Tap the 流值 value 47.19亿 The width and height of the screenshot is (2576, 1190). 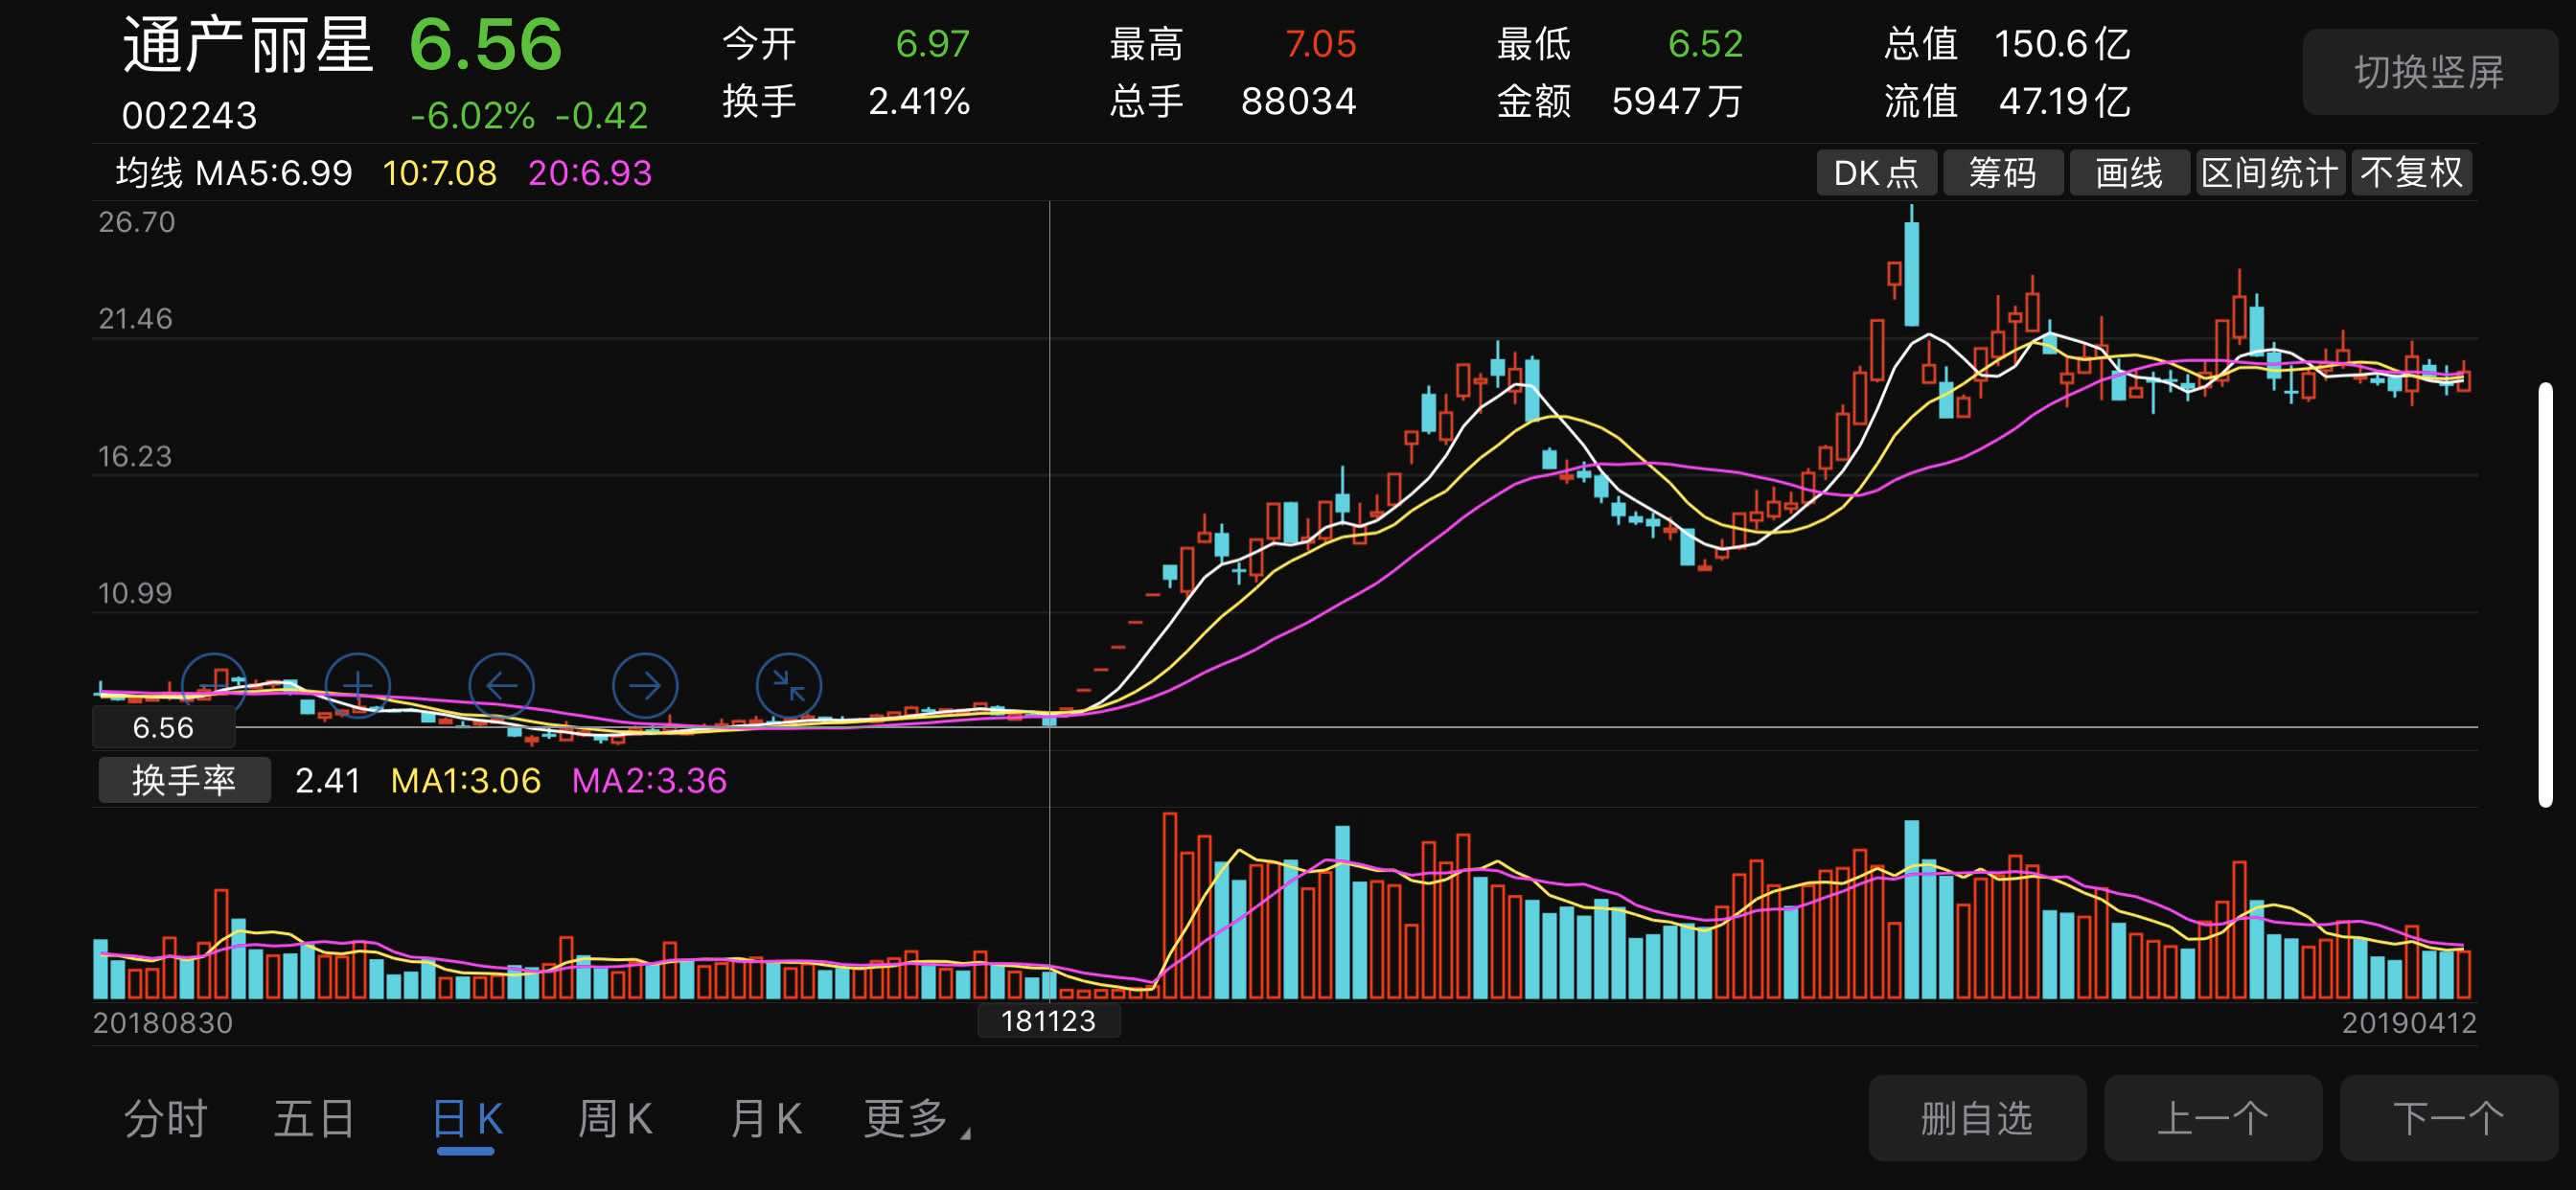[x=2064, y=101]
